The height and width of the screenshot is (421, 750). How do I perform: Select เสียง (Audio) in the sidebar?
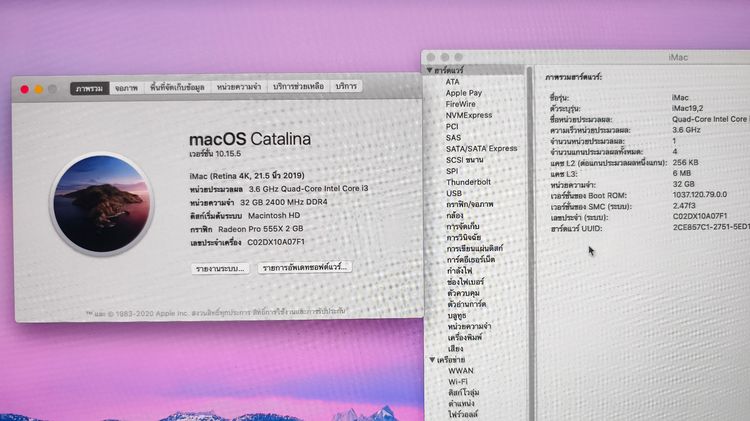(x=455, y=348)
